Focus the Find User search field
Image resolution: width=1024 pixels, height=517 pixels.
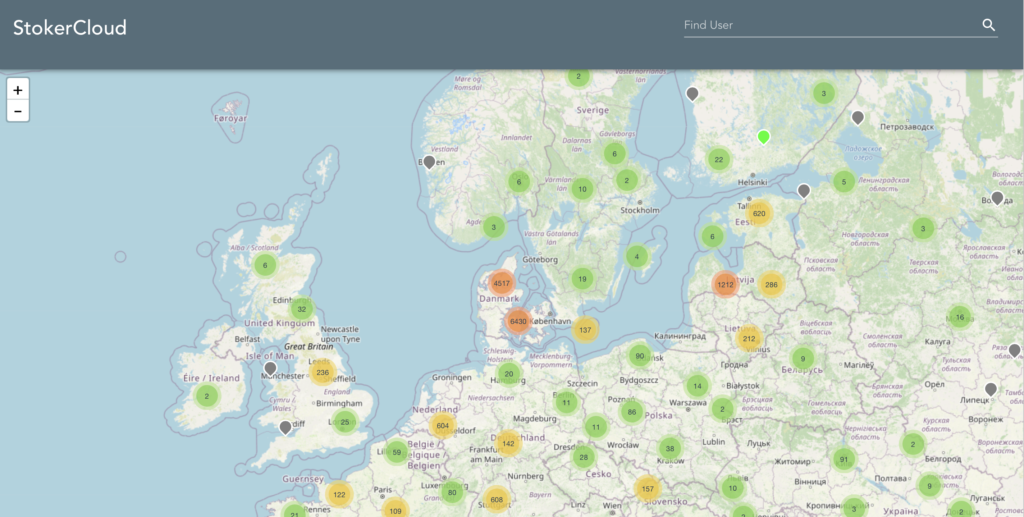click(x=828, y=25)
